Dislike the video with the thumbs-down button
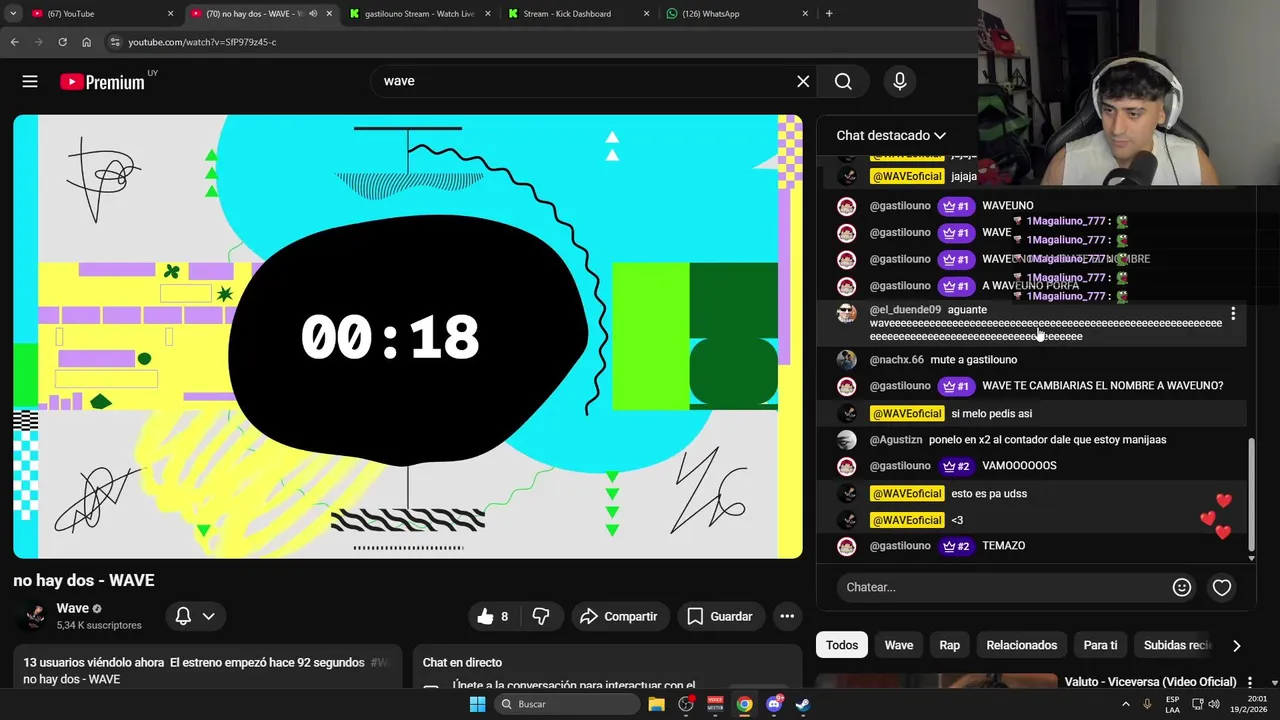Screen dimensions: 1280x720 tap(541, 616)
